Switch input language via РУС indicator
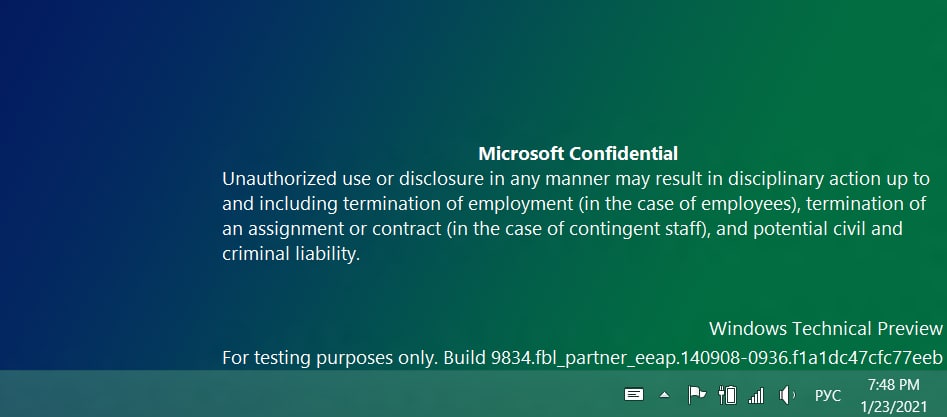 coord(827,396)
